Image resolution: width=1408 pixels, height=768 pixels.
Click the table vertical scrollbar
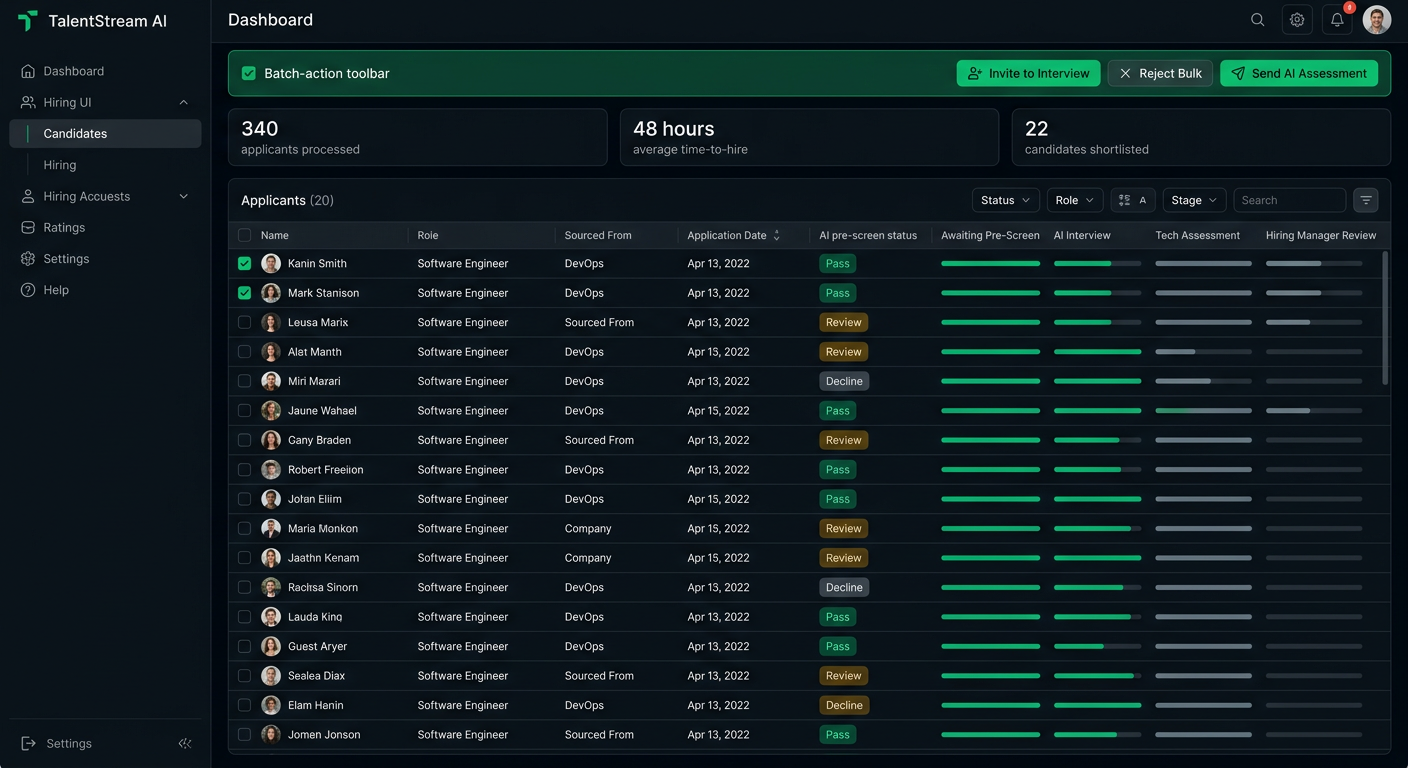click(1385, 318)
